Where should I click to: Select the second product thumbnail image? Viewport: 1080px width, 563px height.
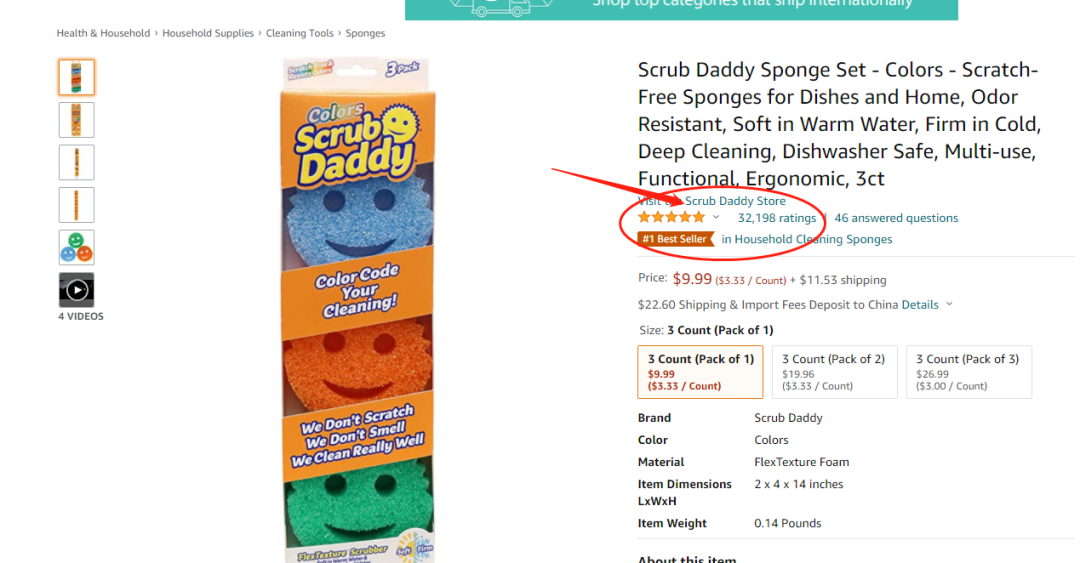tap(76, 120)
